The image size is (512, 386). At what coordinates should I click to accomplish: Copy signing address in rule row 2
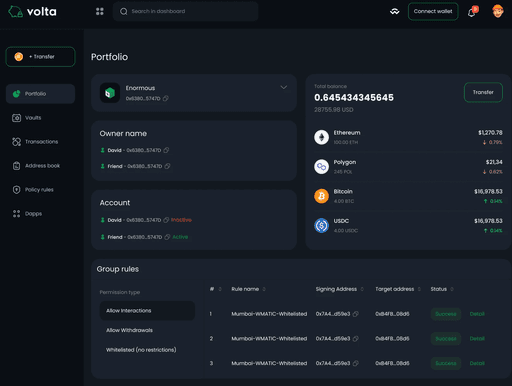pos(356,339)
